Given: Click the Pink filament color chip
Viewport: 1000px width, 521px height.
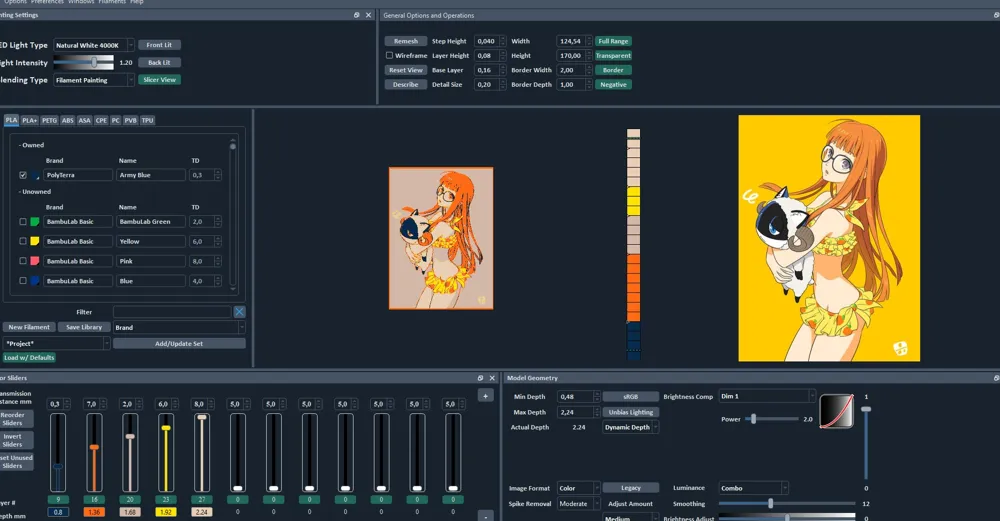Looking at the screenshot, I should tap(35, 261).
